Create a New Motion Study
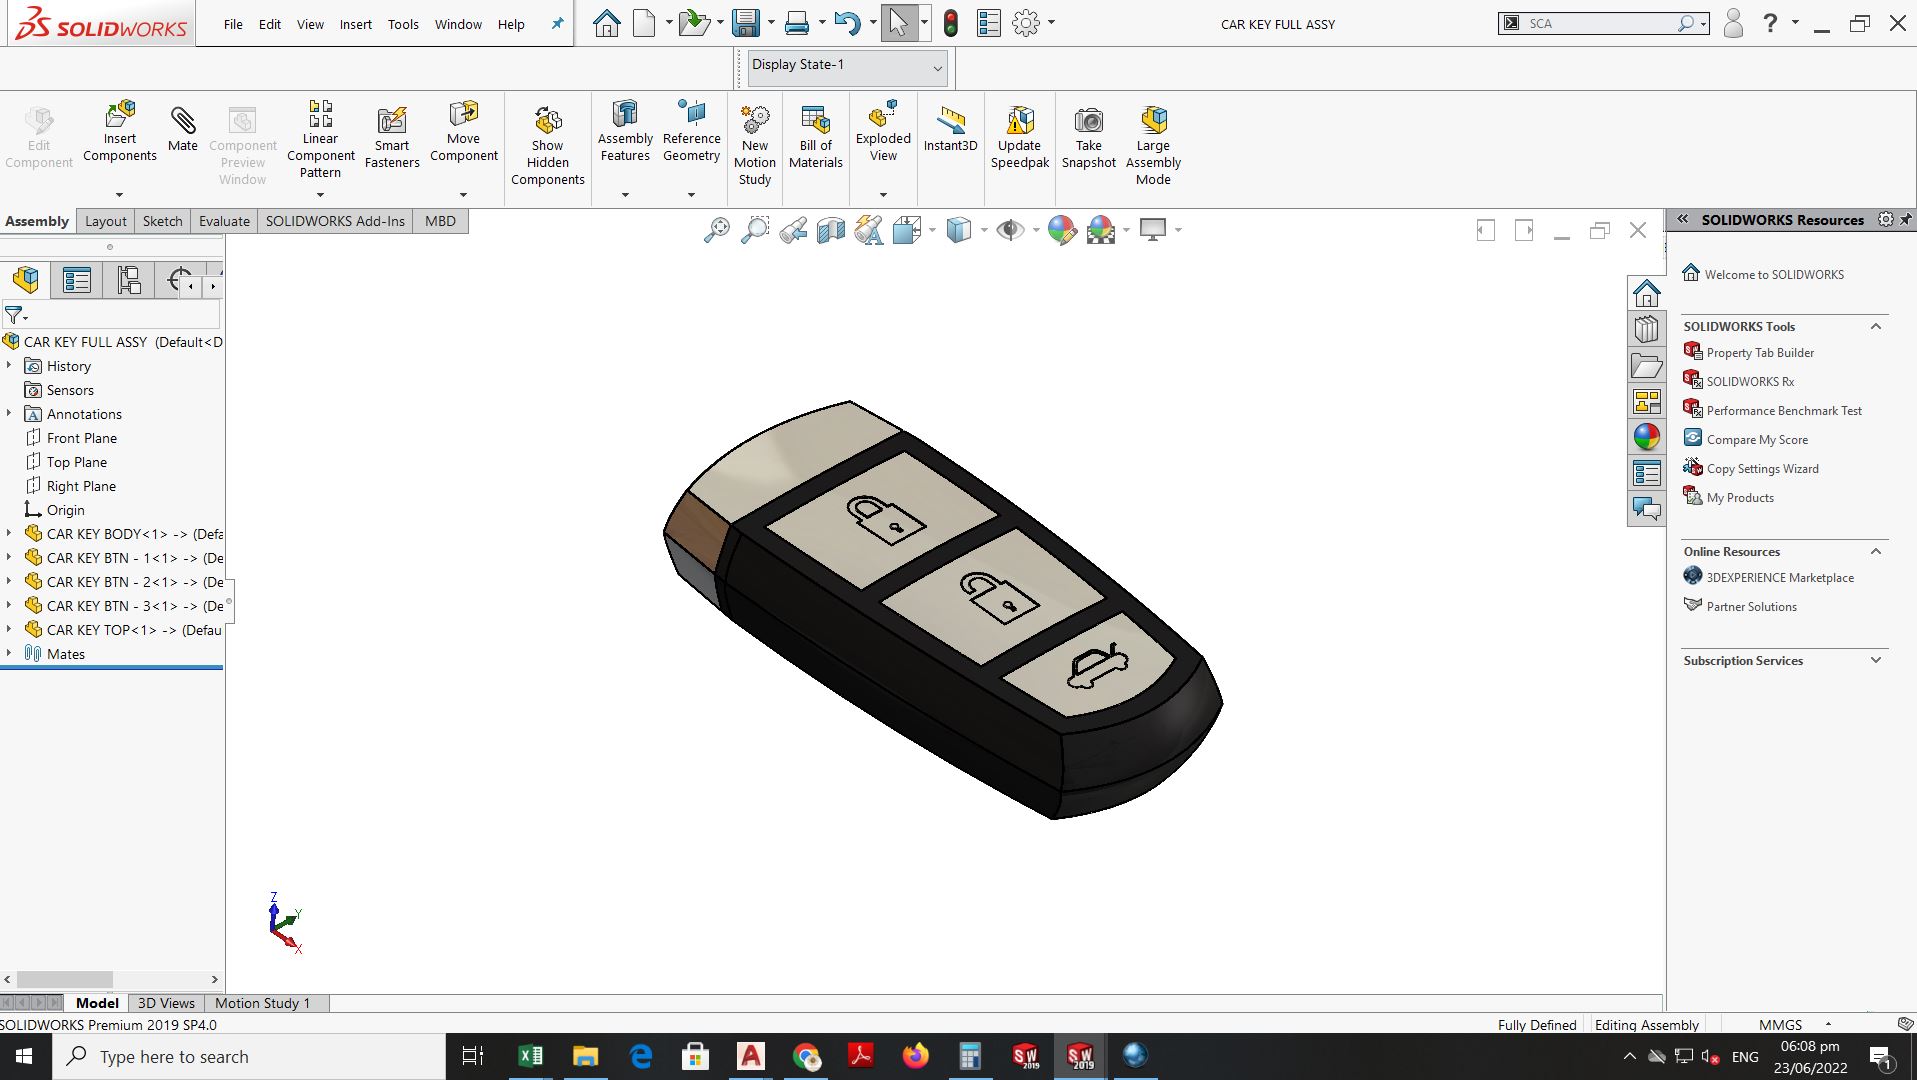 click(x=755, y=146)
